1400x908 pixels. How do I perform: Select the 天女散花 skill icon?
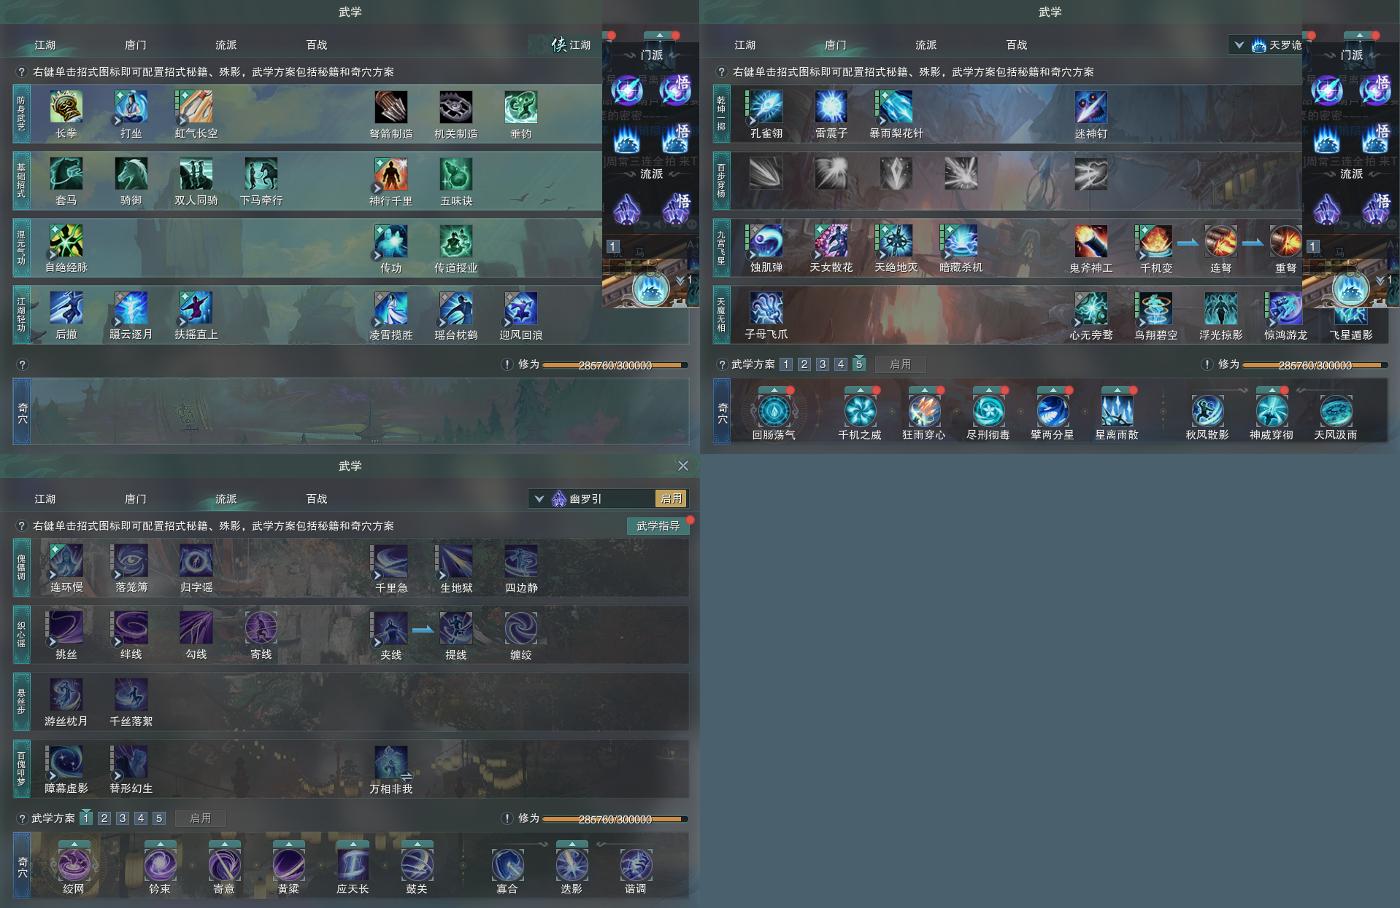pyautogui.click(x=831, y=241)
